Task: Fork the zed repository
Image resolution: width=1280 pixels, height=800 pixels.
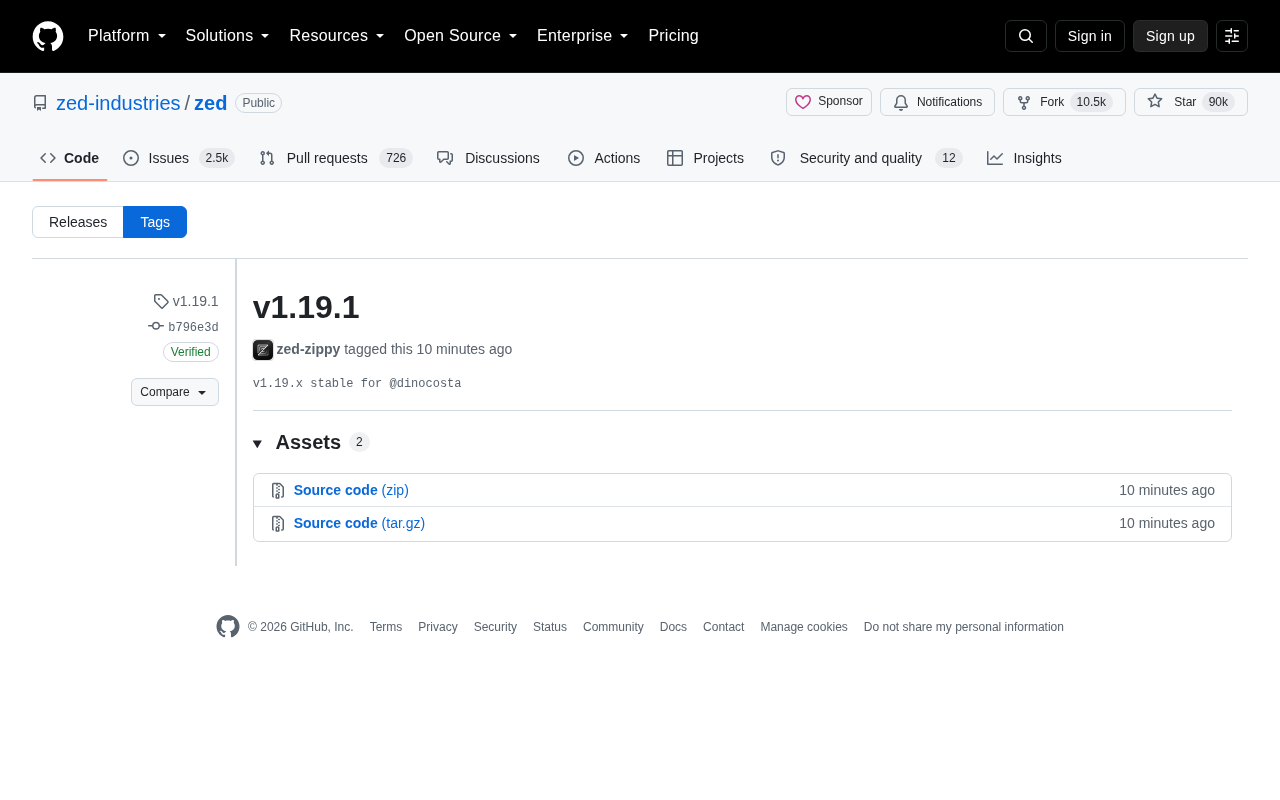Action: (x=1064, y=102)
